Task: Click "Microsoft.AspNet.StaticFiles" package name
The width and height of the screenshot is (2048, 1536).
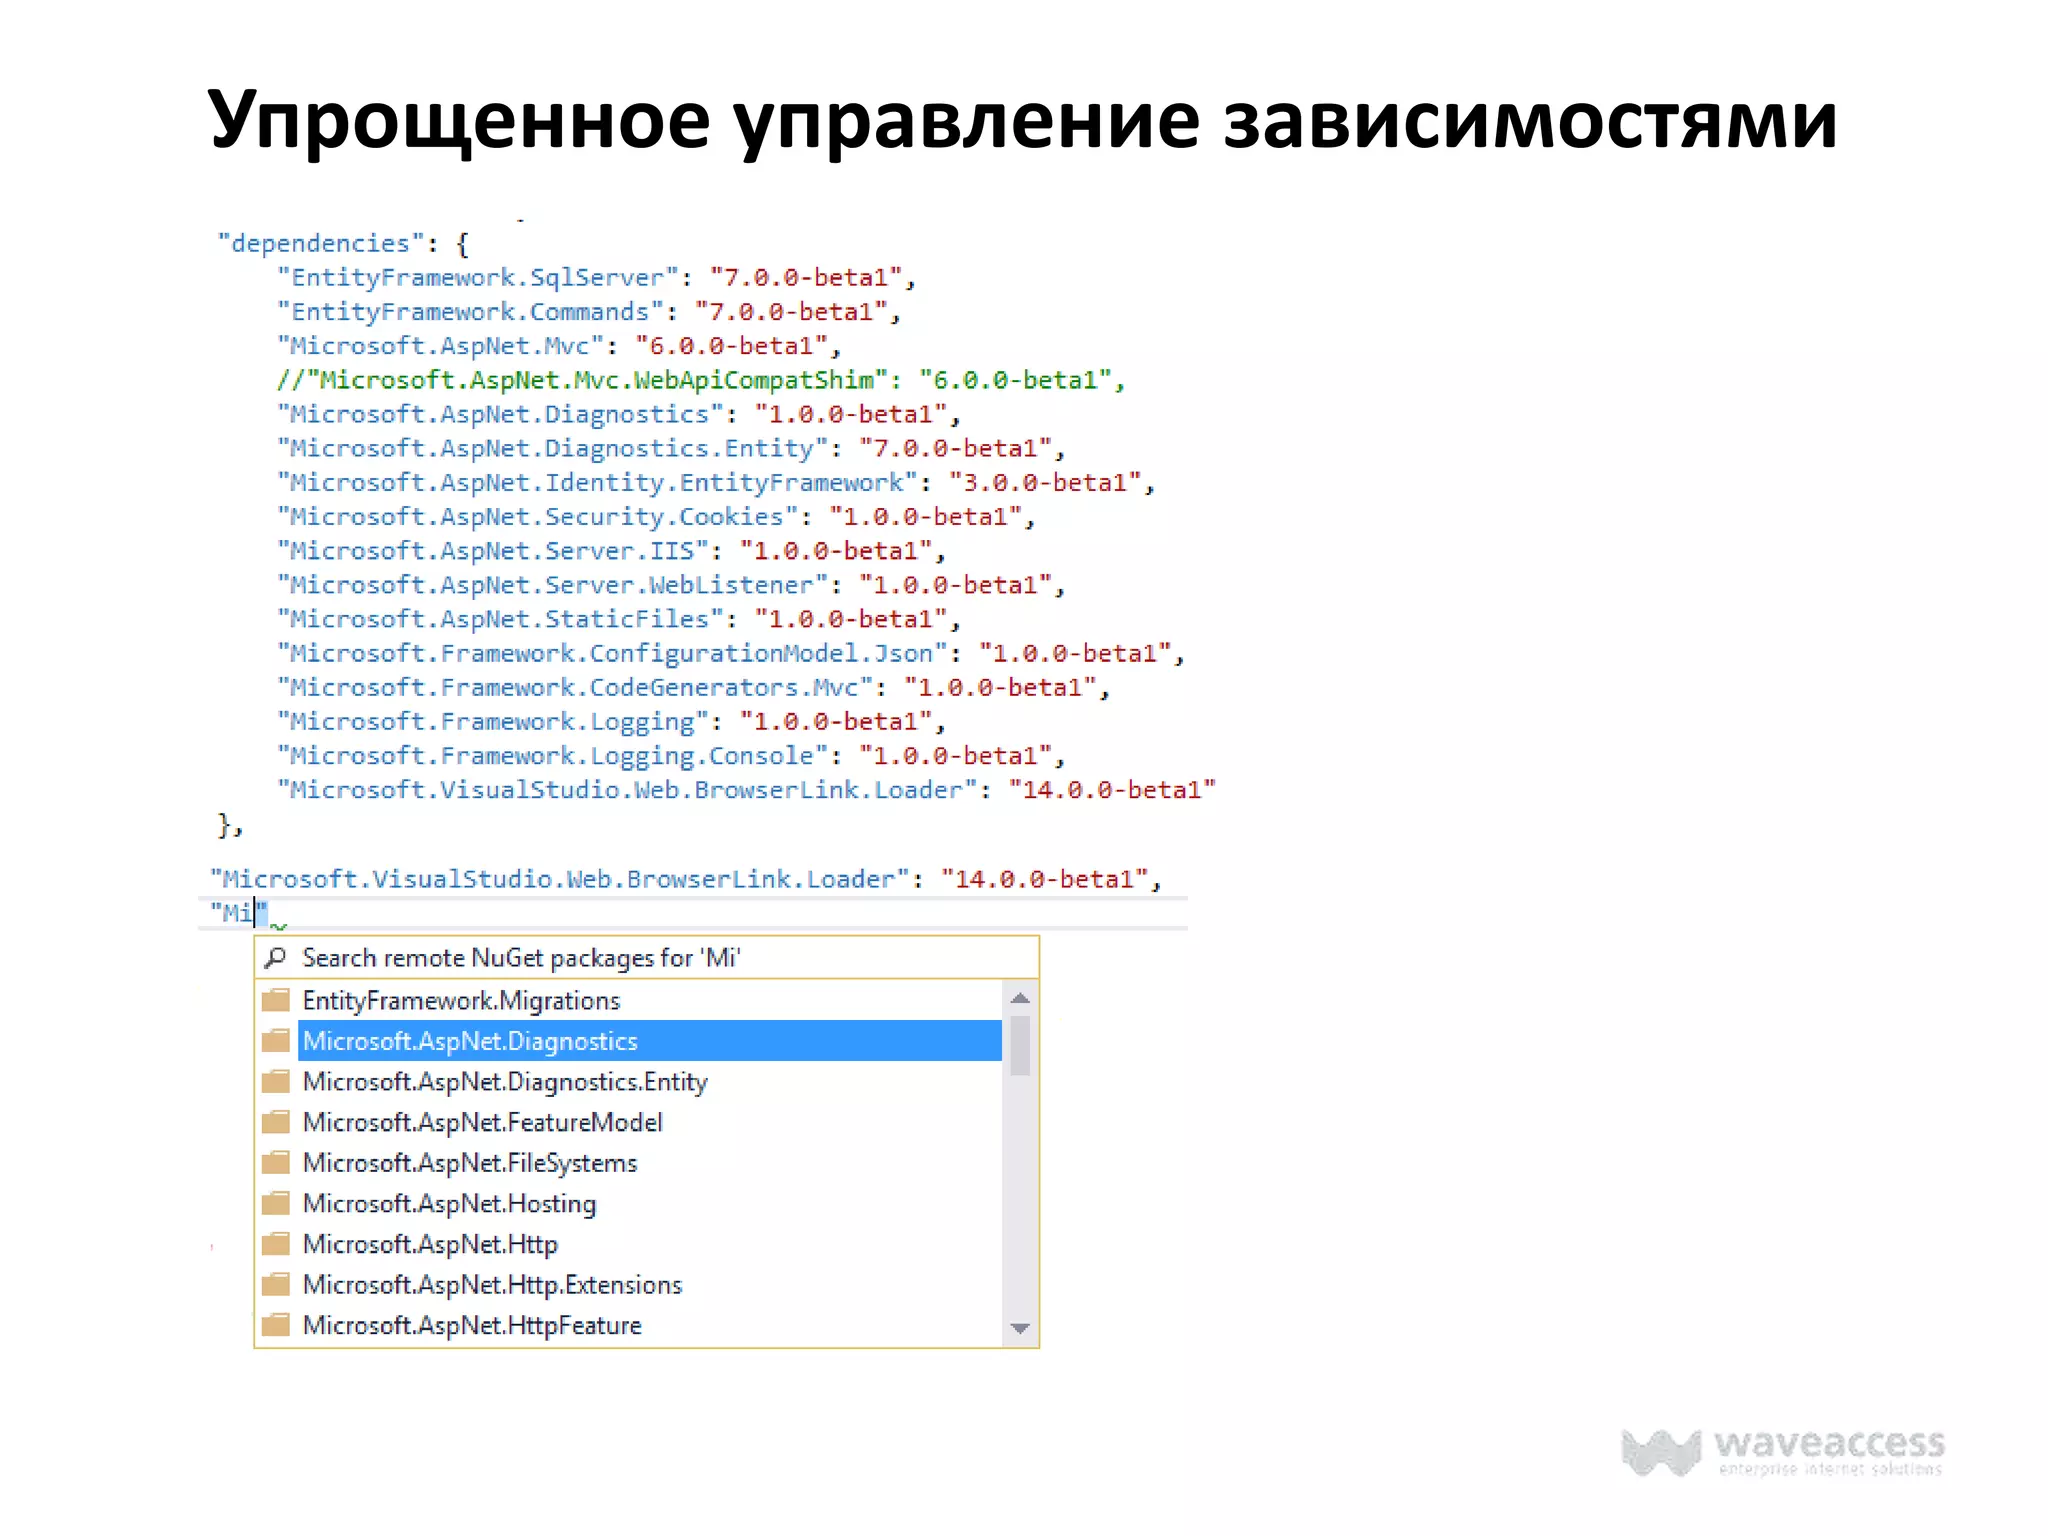Action: (500, 619)
